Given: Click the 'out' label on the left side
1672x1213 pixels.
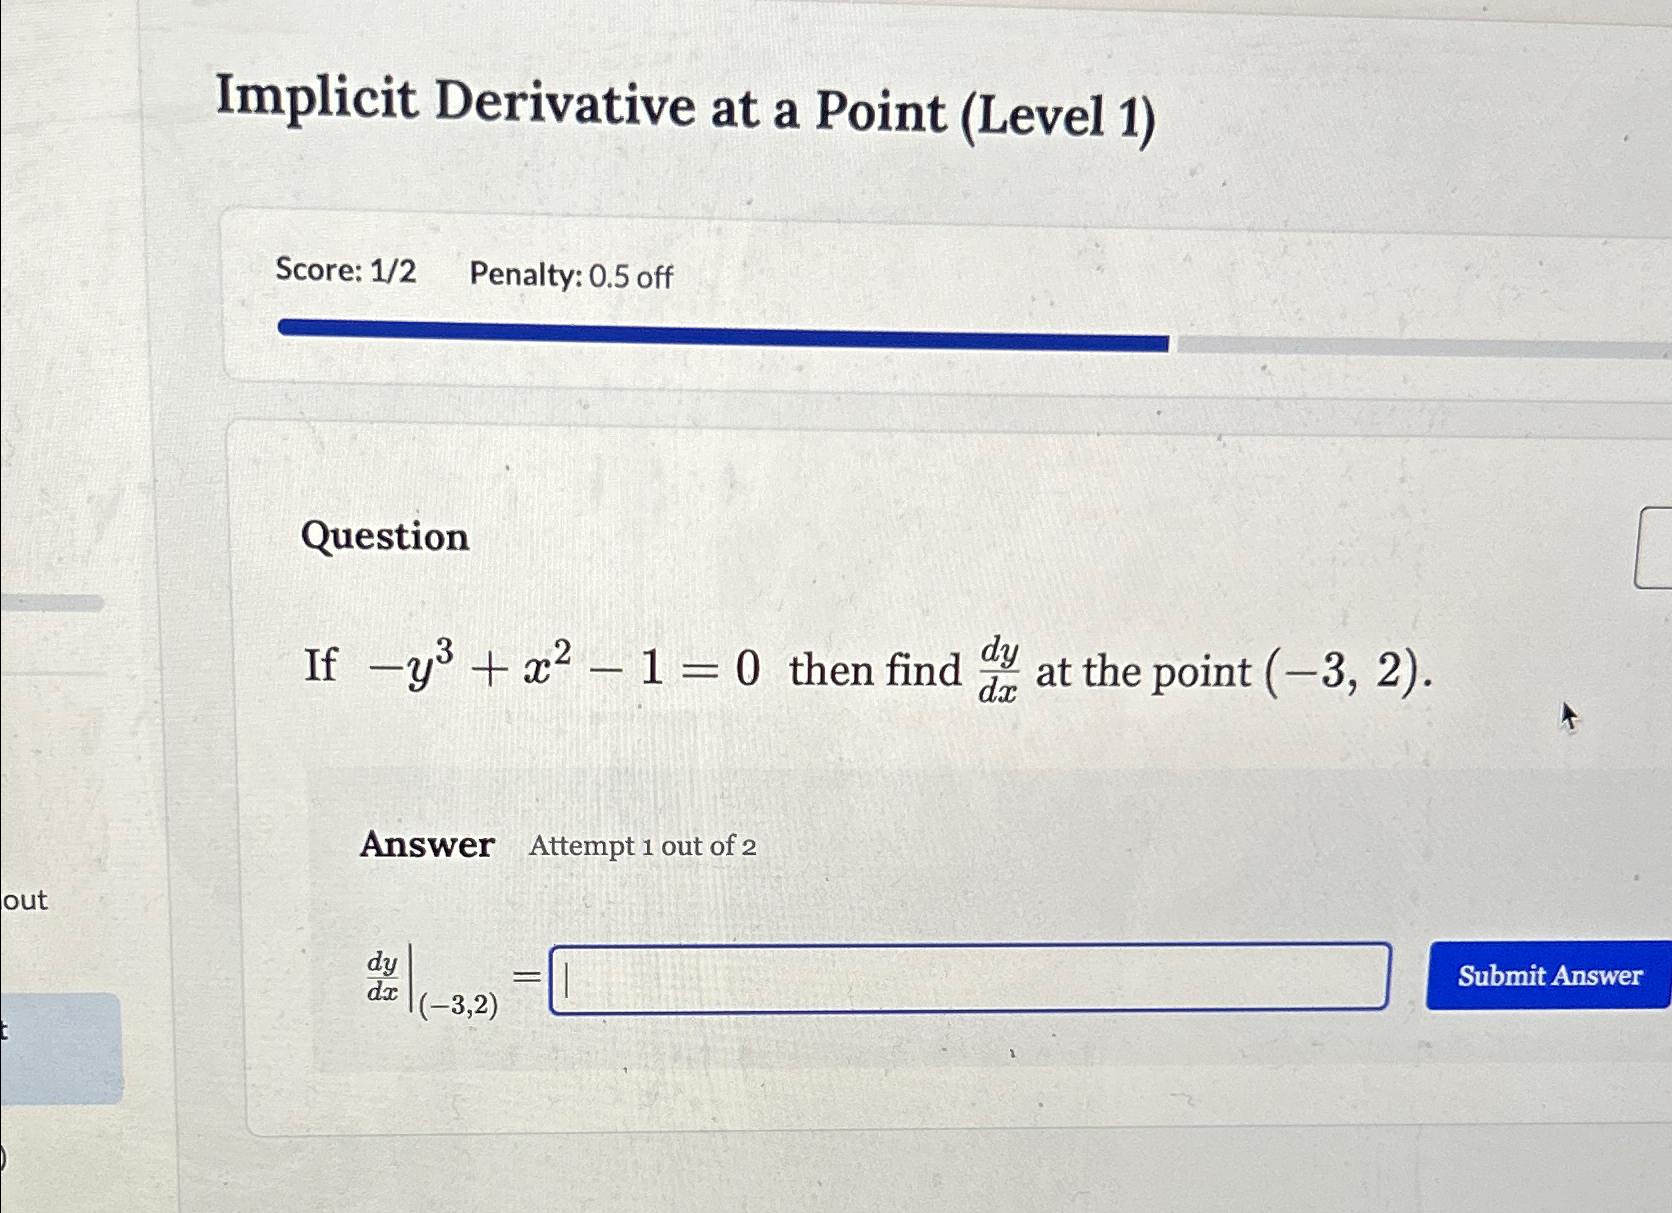Looking at the screenshot, I should [25, 902].
